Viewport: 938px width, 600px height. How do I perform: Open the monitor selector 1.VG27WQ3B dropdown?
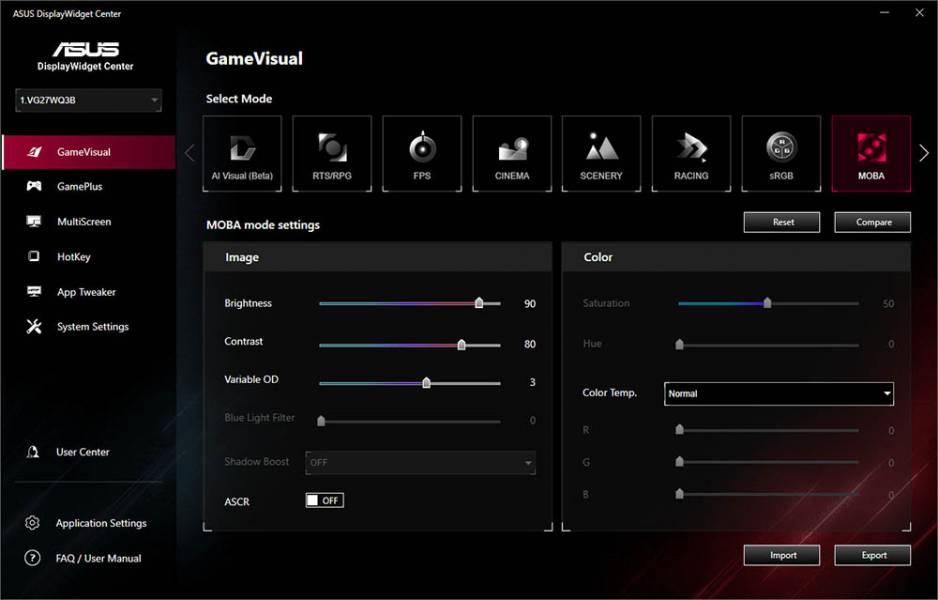point(89,100)
